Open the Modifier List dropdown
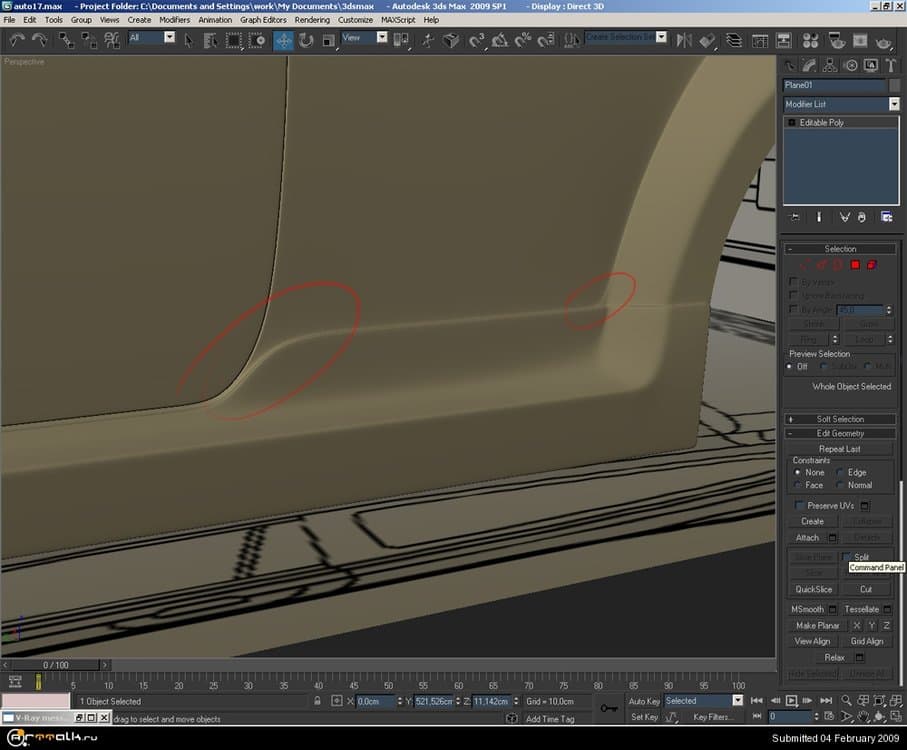The image size is (907, 750). [x=894, y=104]
